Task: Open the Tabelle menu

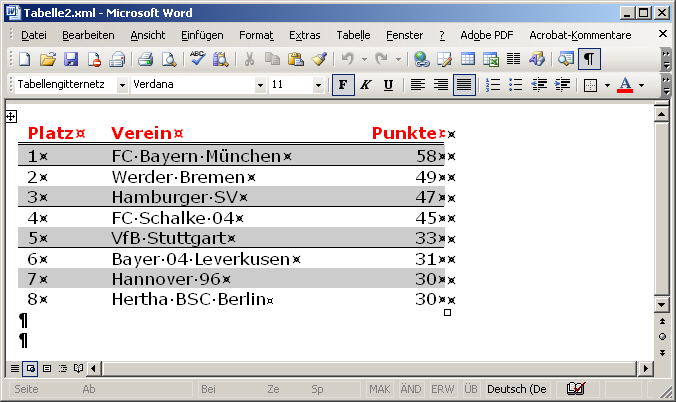Action: (x=353, y=35)
